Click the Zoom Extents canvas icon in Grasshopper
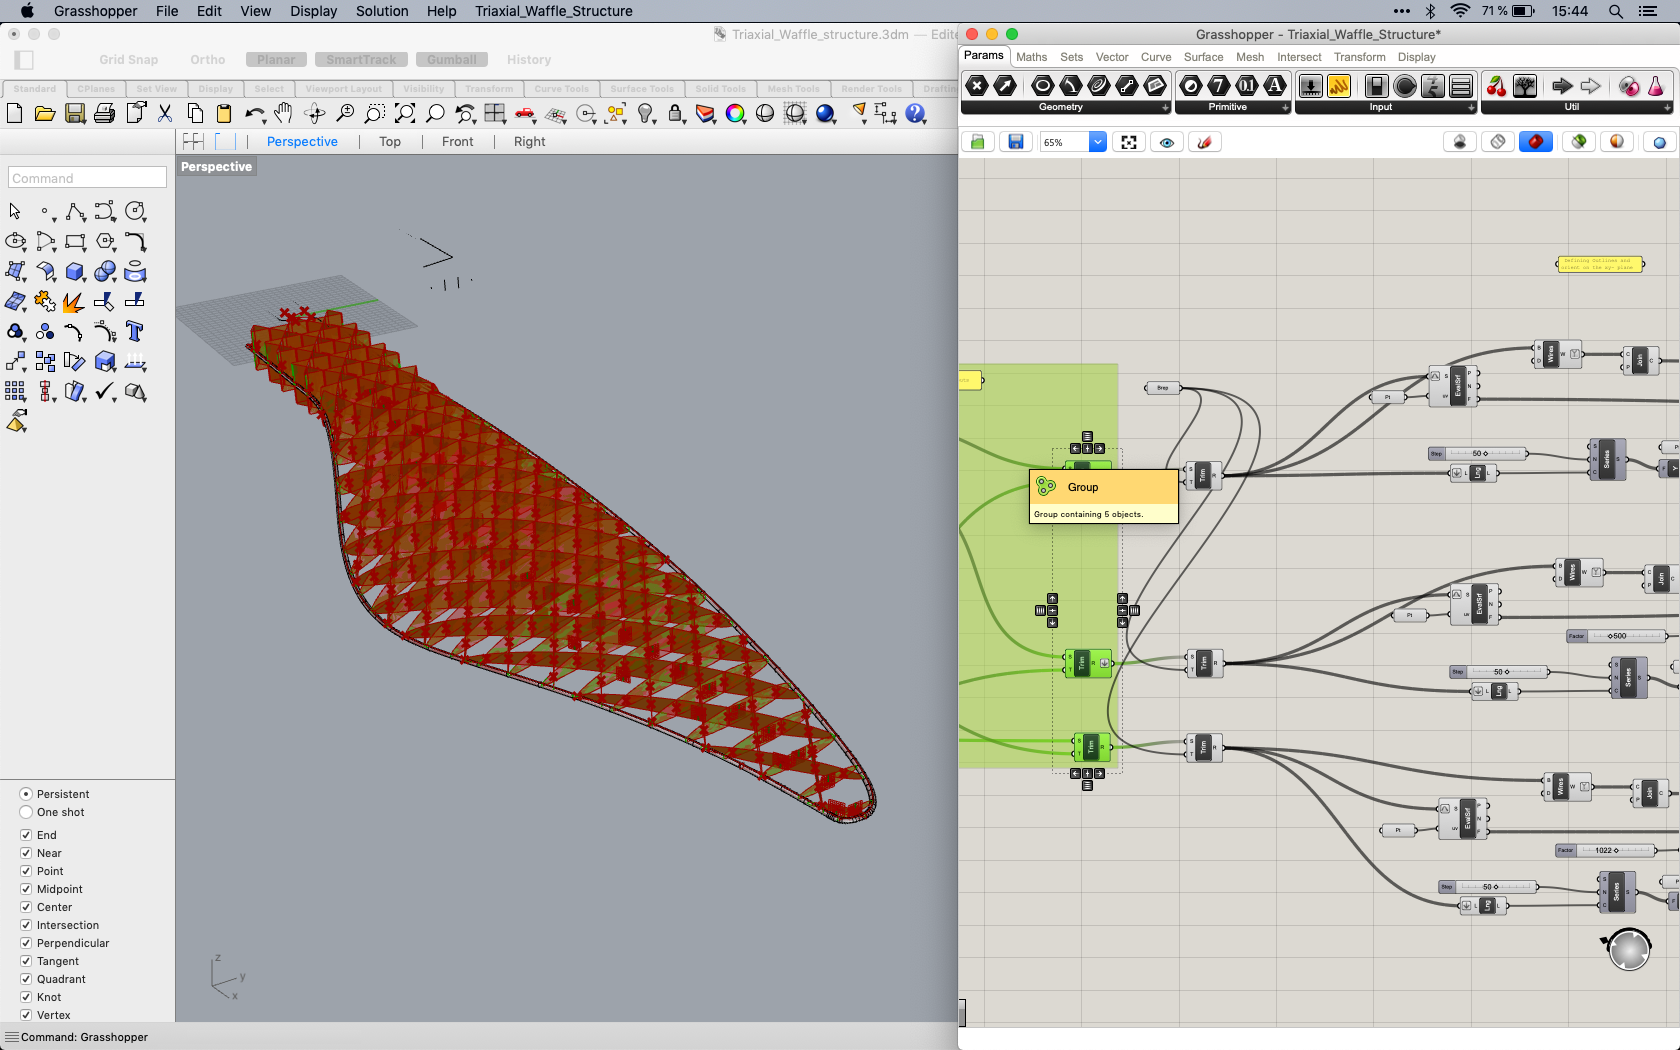1680x1050 pixels. point(1129,142)
